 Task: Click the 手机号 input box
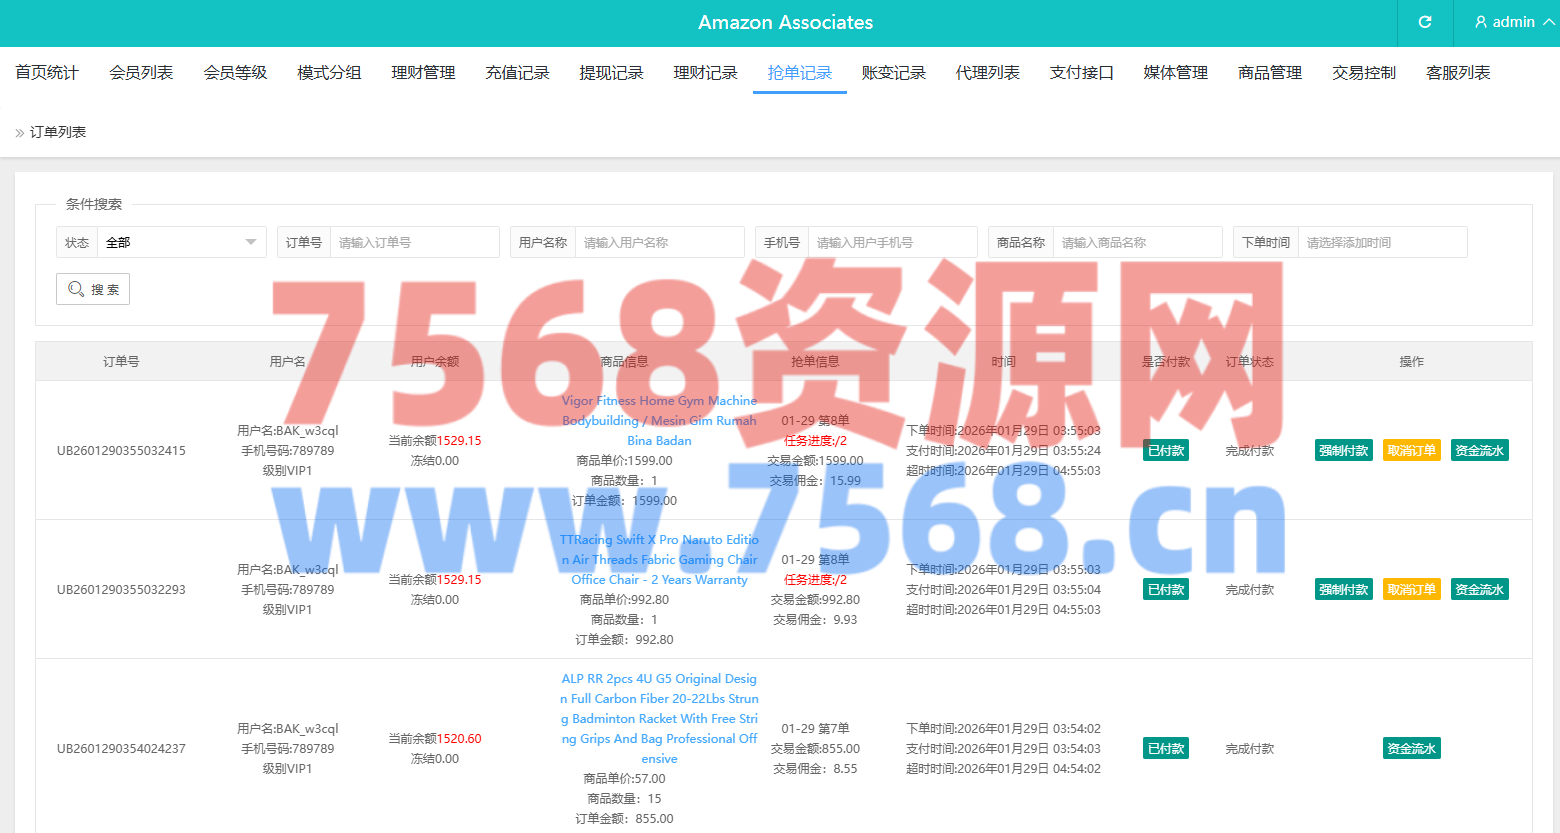pyautogui.click(x=892, y=242)
